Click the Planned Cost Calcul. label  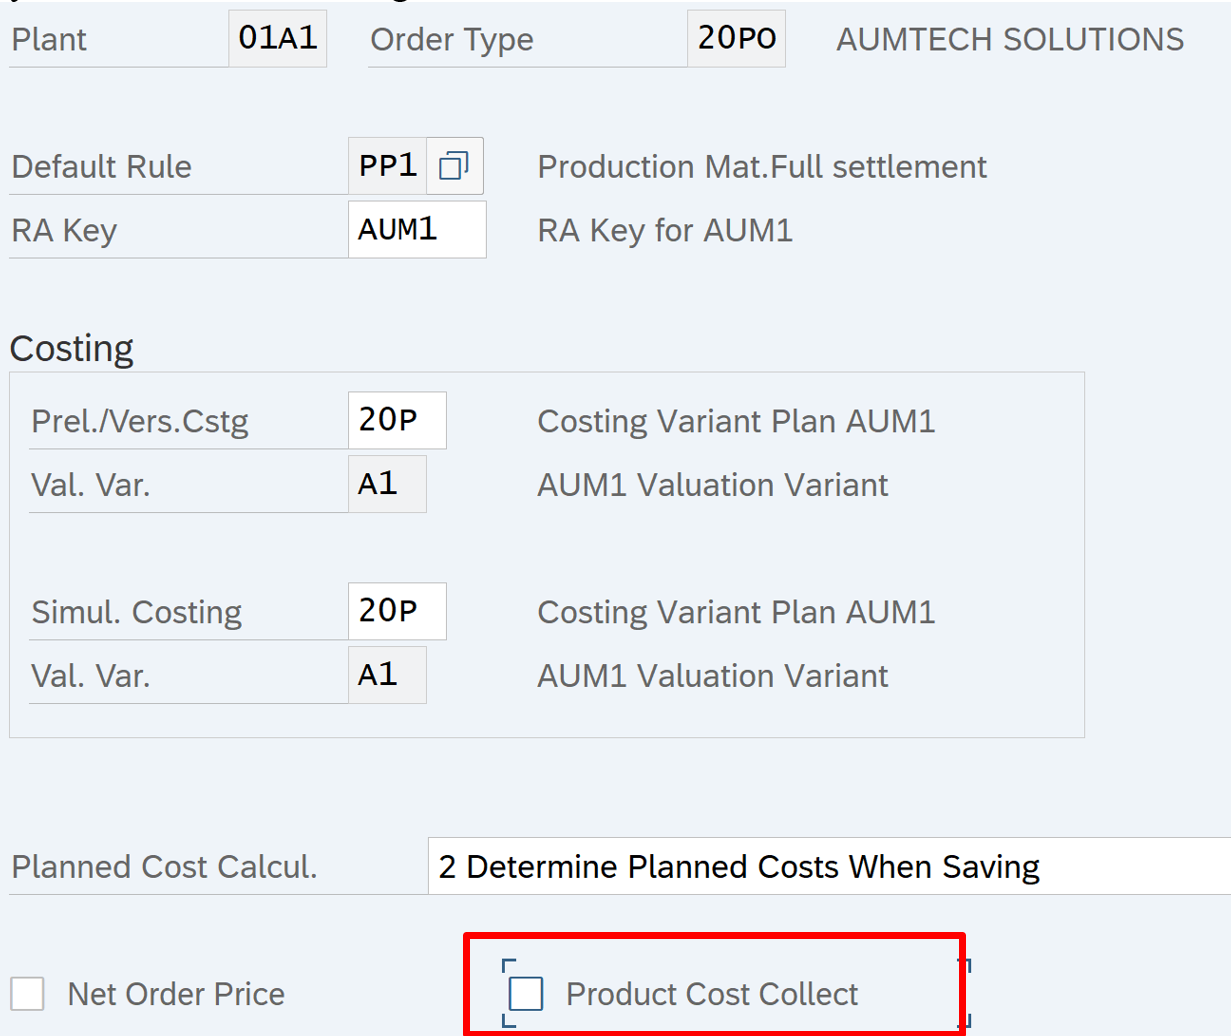coord(164,866)
